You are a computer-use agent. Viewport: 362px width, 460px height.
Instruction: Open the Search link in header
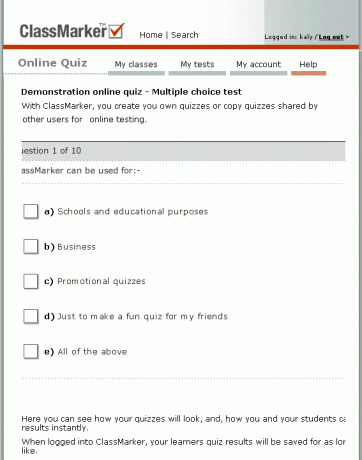[185, 35]
